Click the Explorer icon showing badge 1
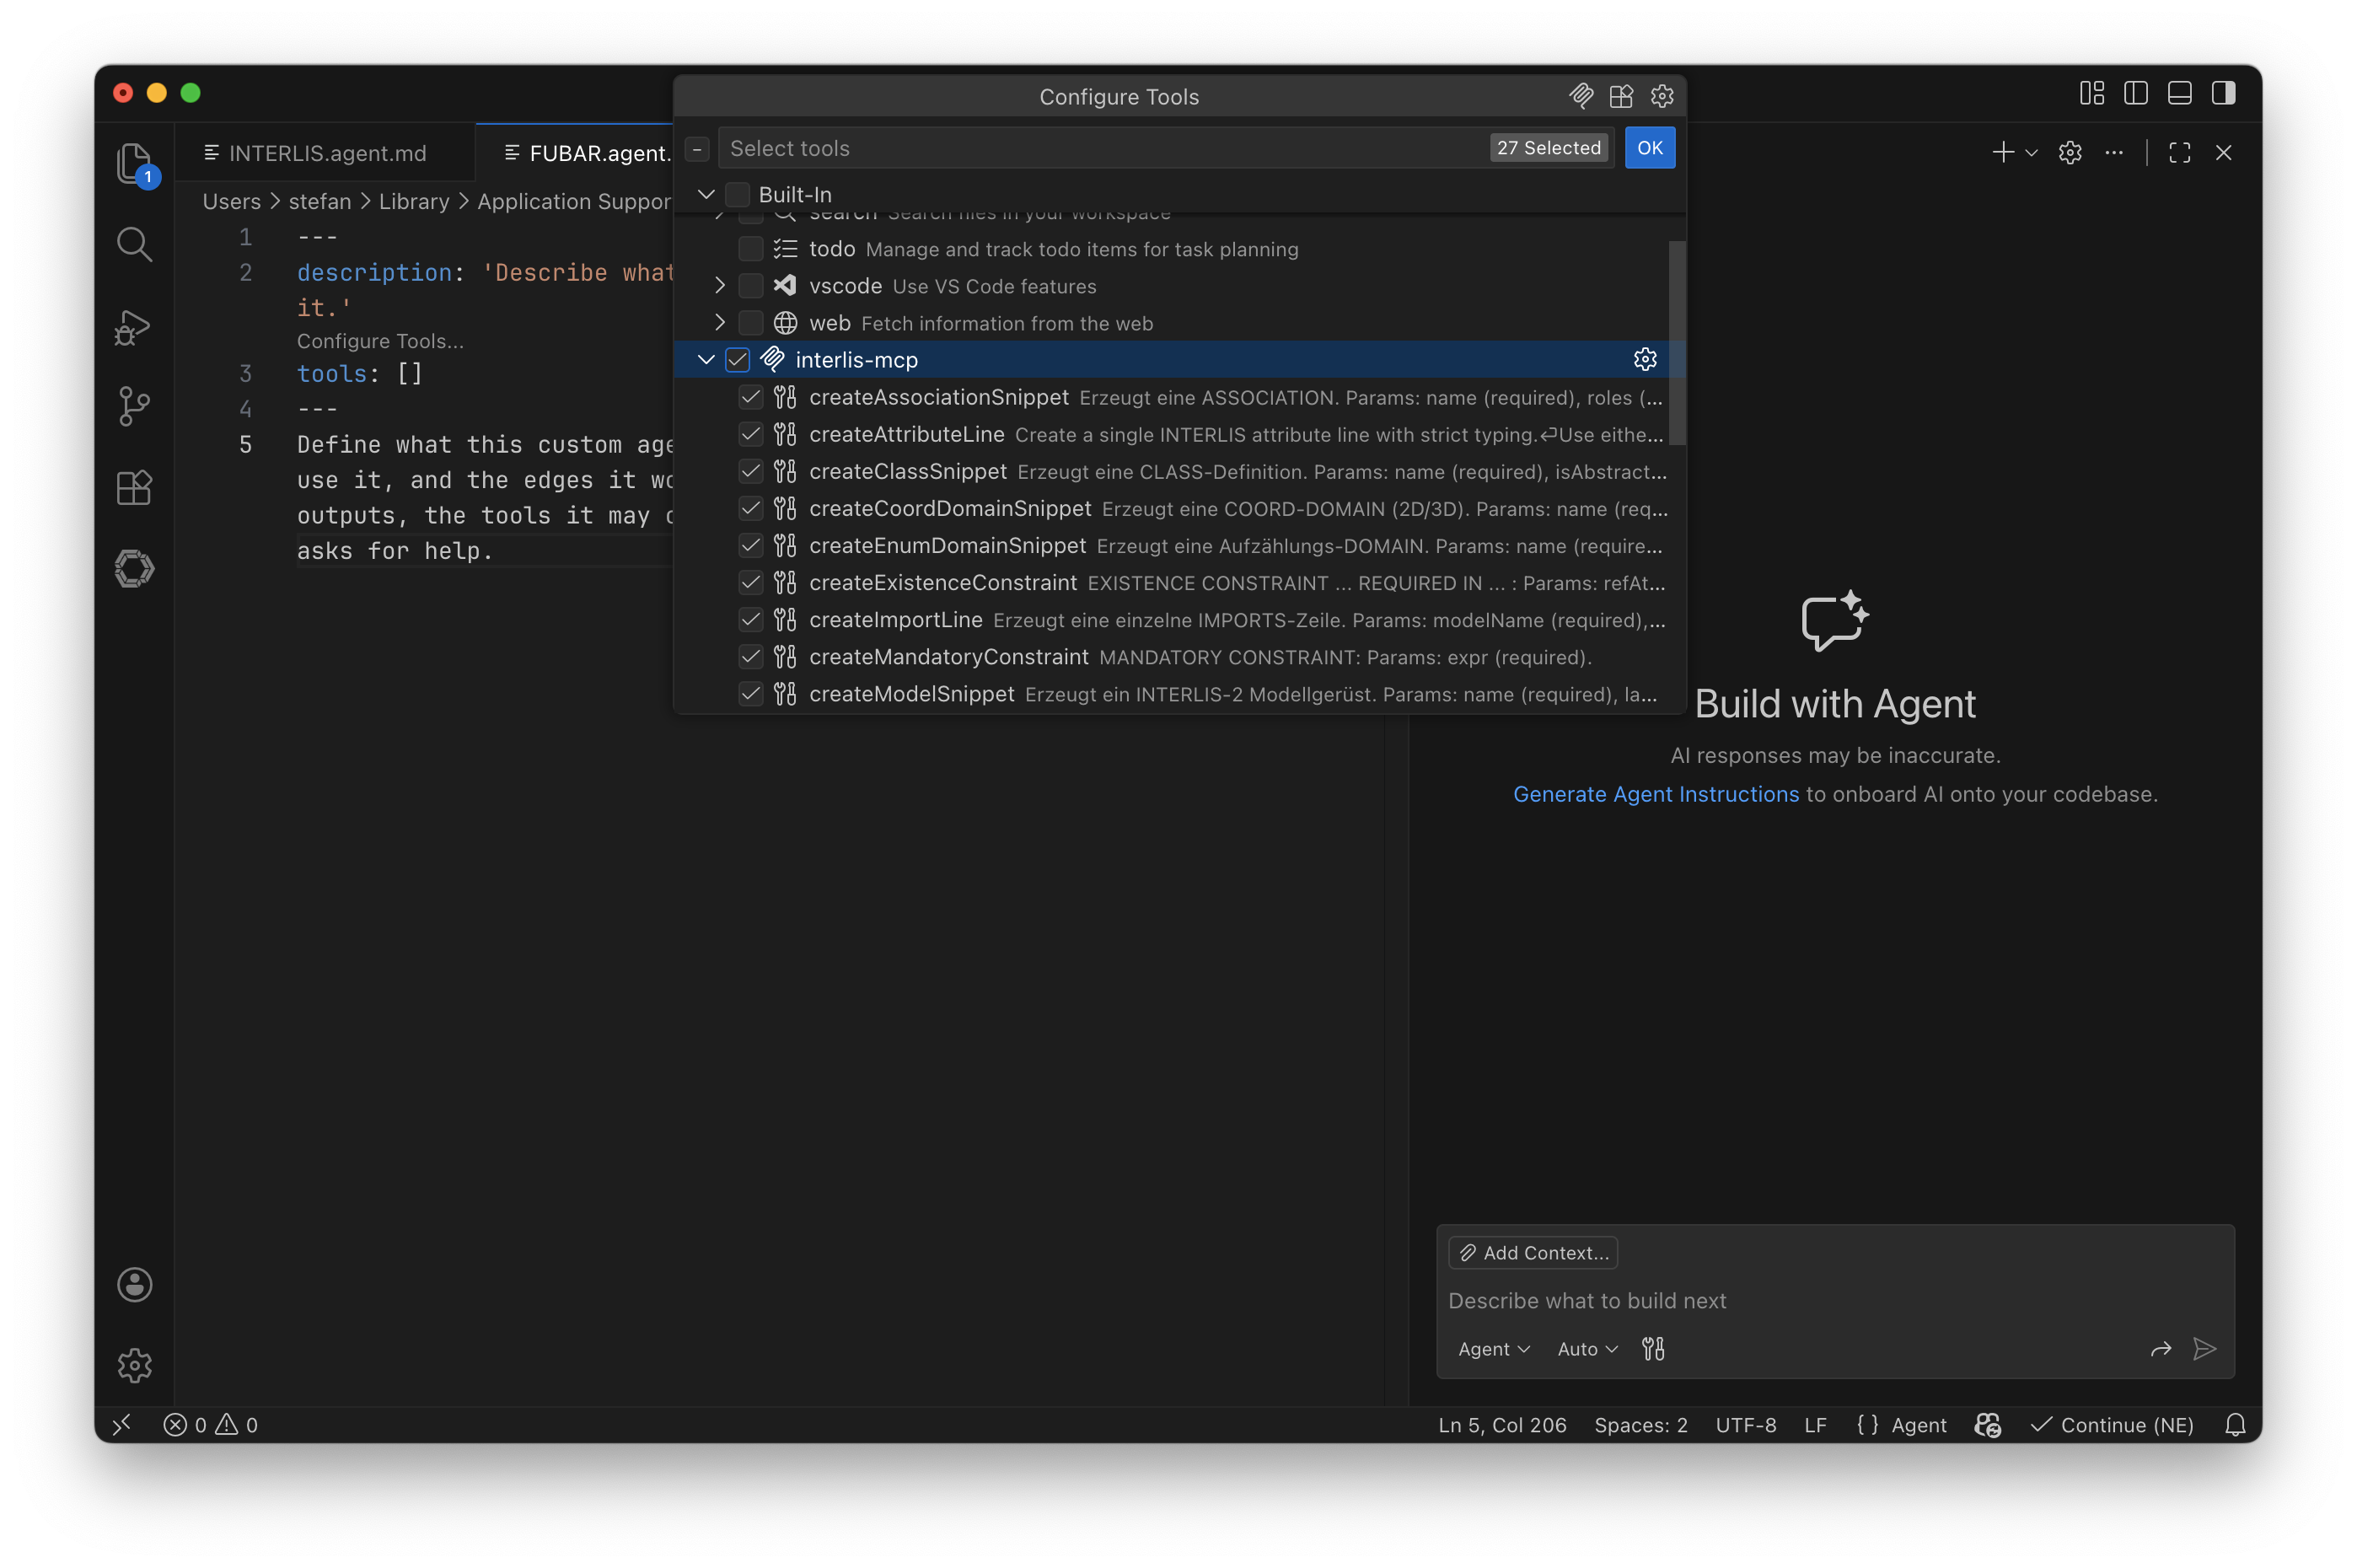2357x1568 pixels. point(134,163)
